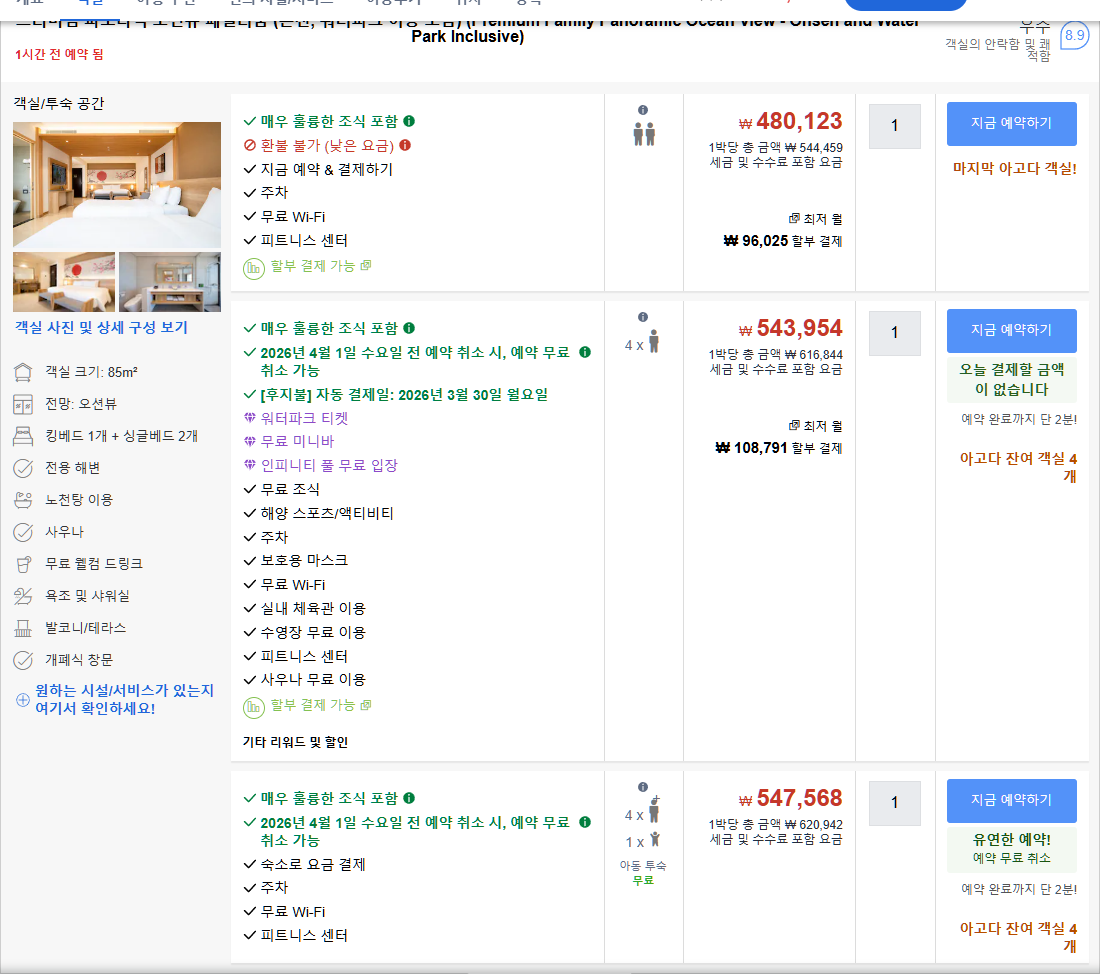1100x975 pixels.
Task: Click the two-adults occupancy icon
Action: [644, 134]
